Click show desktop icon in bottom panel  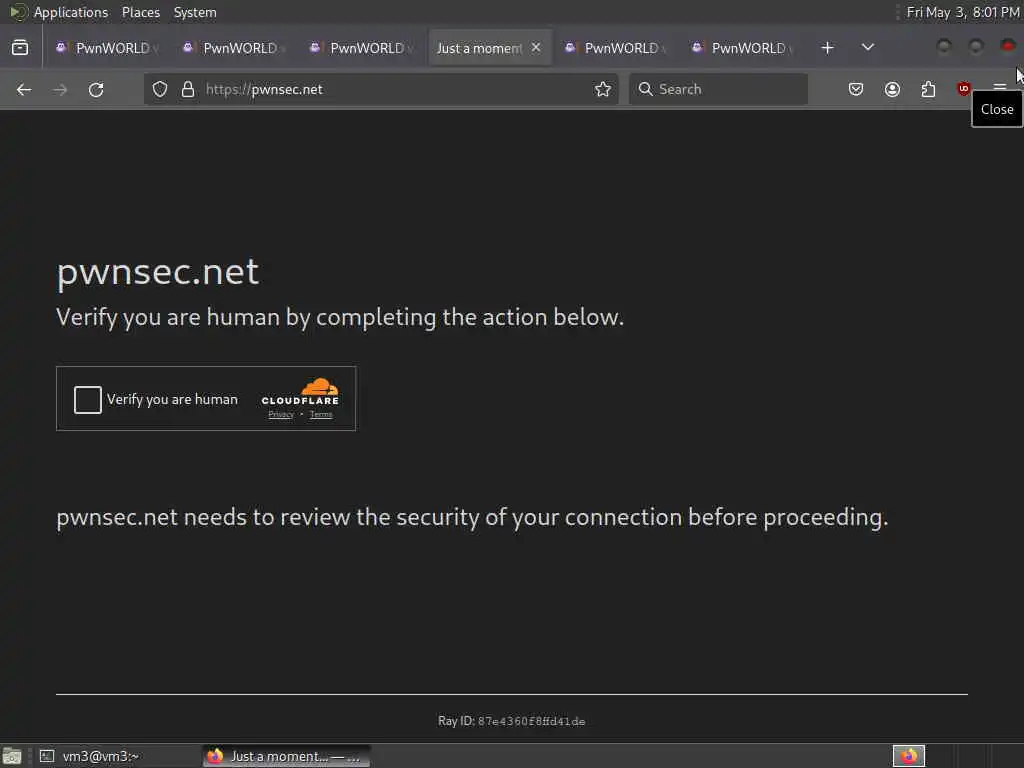11,756
